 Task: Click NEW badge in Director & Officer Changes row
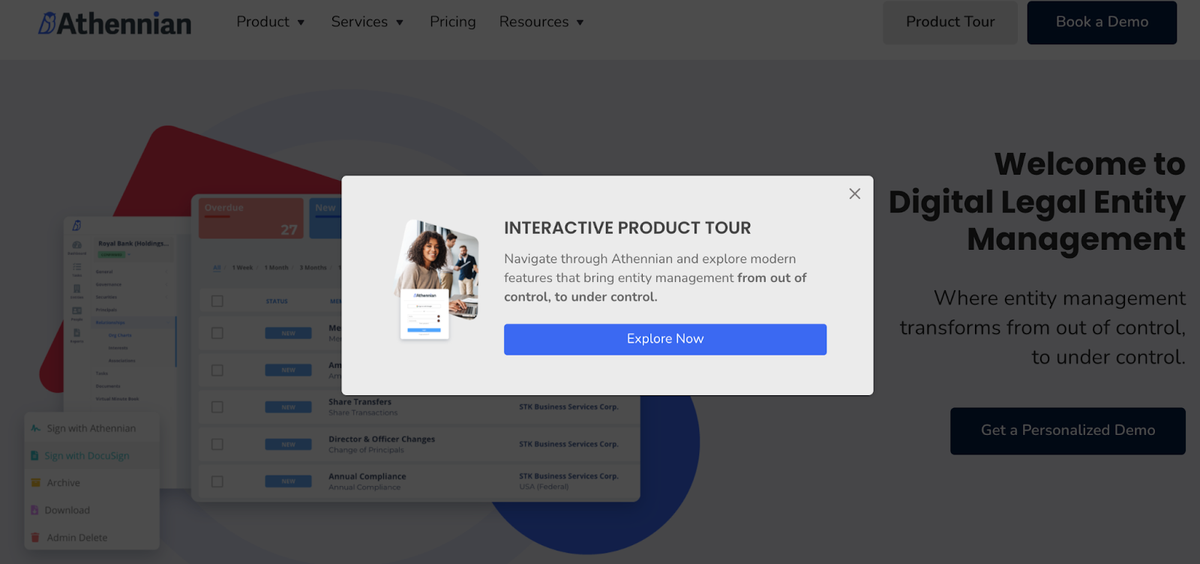coord(288,444)
